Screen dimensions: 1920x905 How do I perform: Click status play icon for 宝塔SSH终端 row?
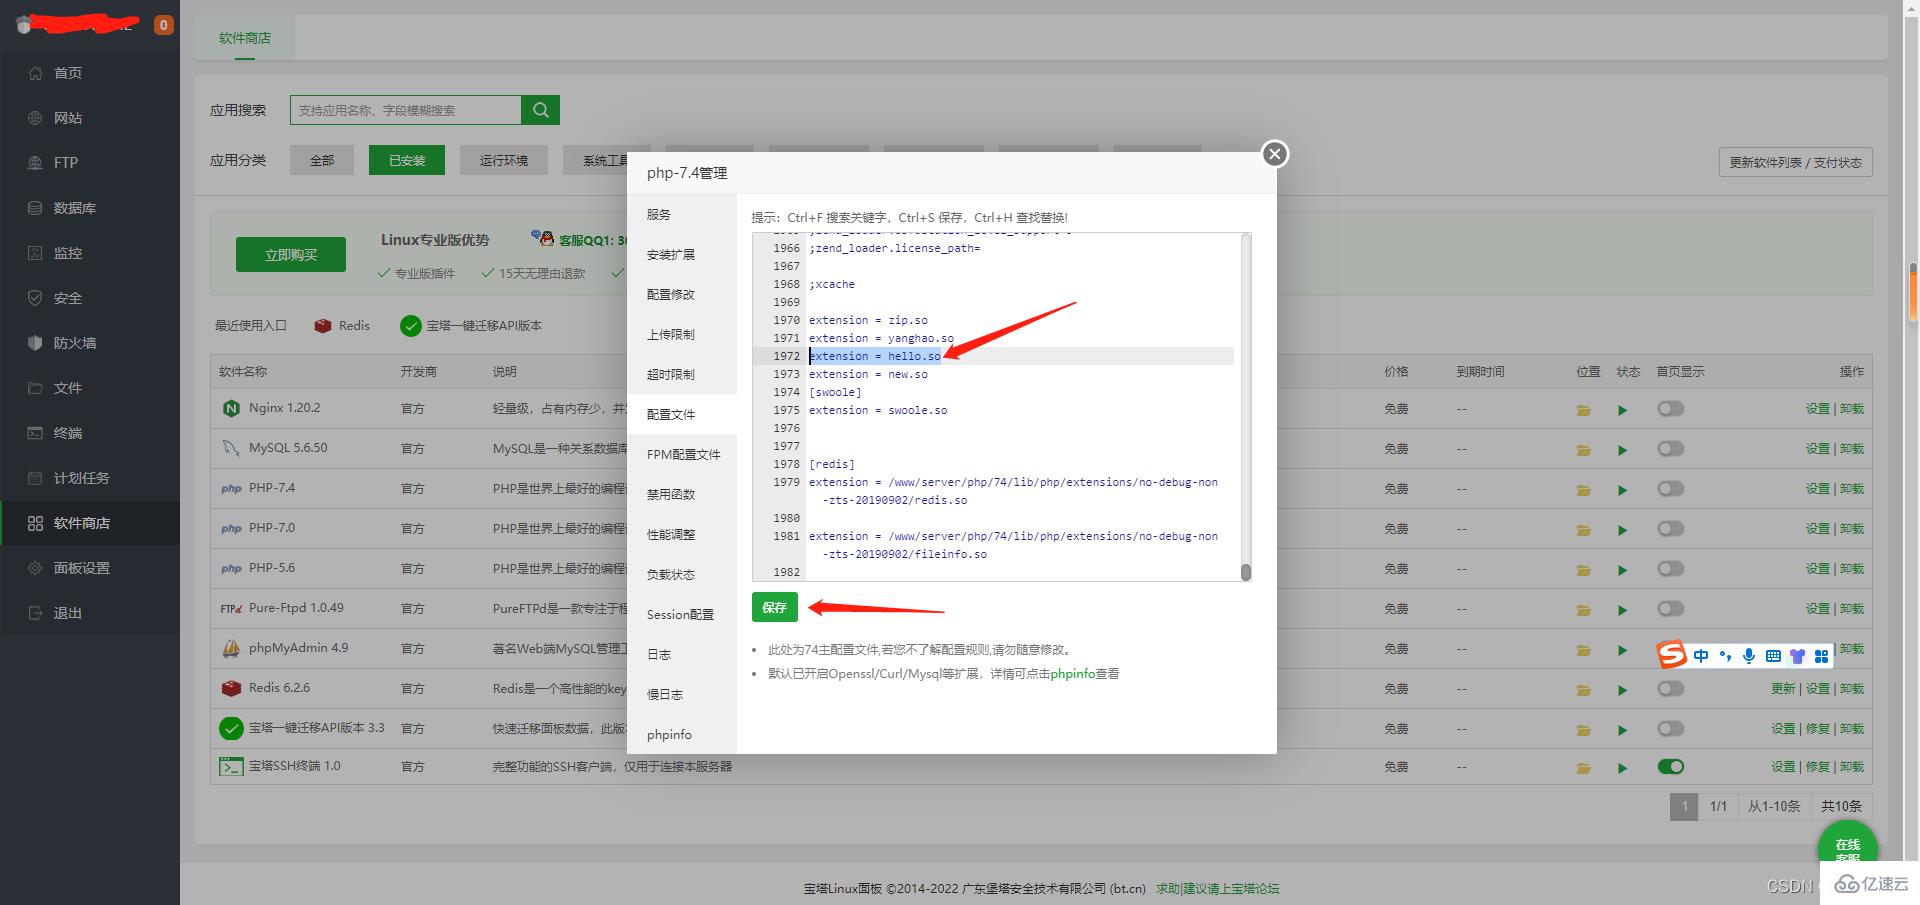[1623, 768]
